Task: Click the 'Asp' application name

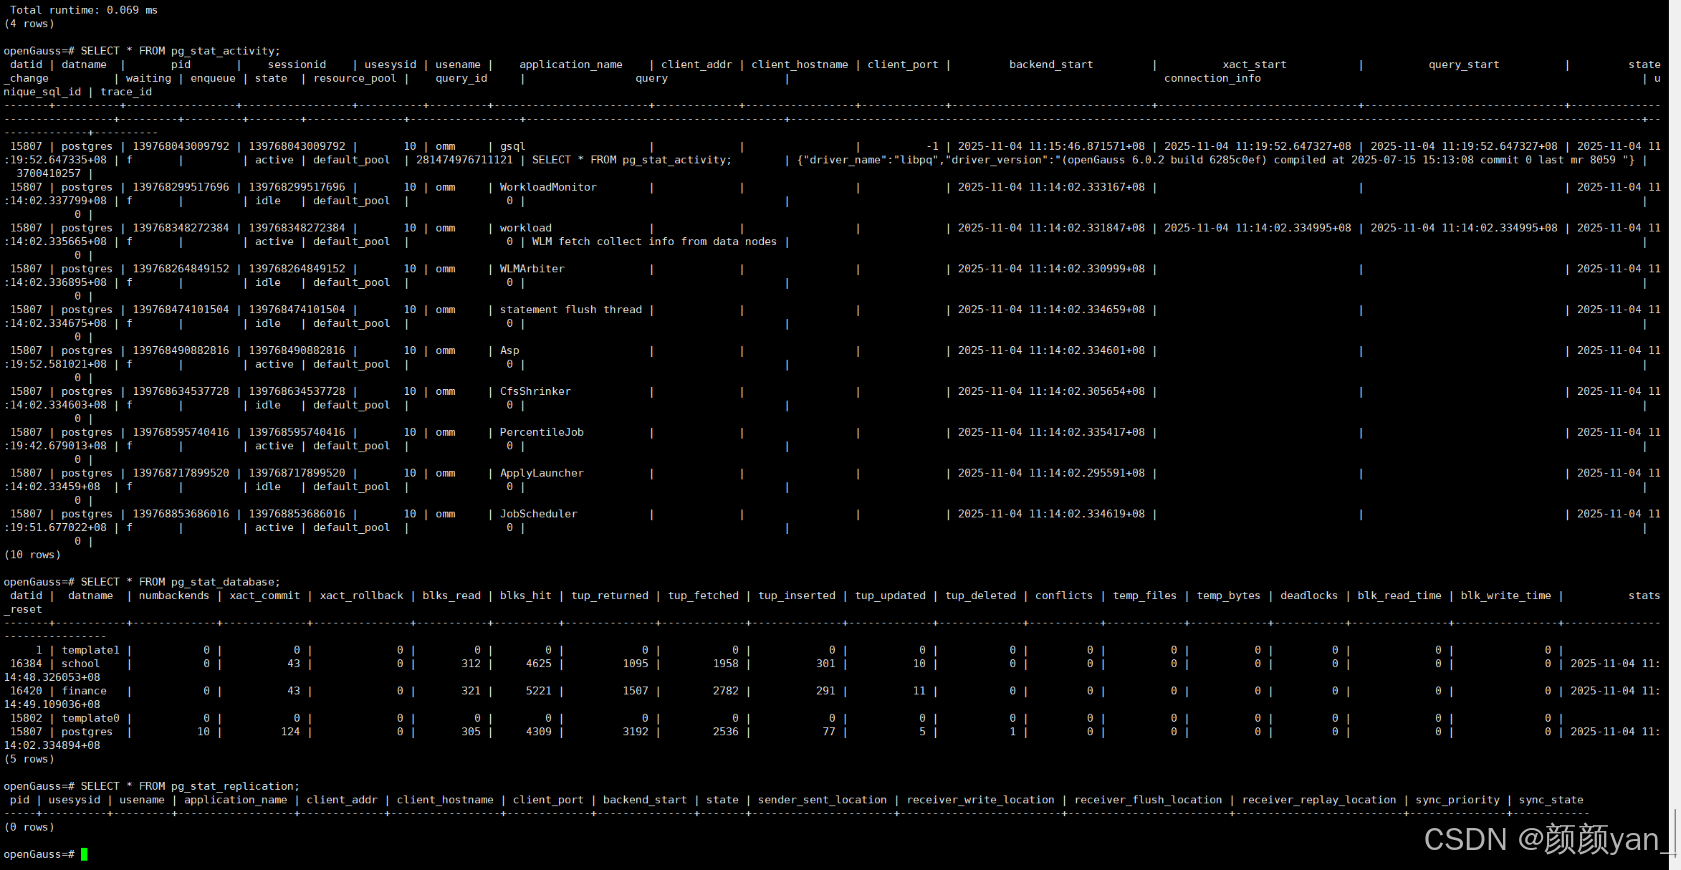Action: 510,351
